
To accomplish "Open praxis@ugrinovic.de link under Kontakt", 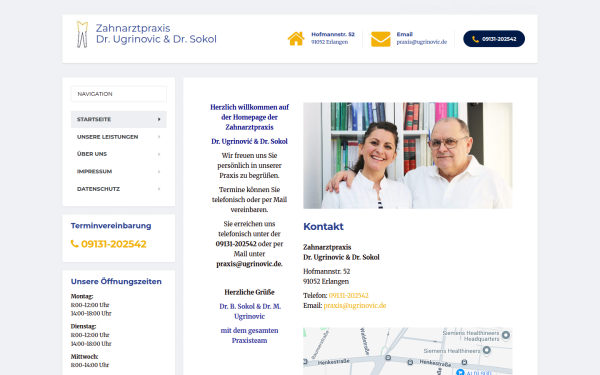I will pyautogui.click(x=355, y=305).
